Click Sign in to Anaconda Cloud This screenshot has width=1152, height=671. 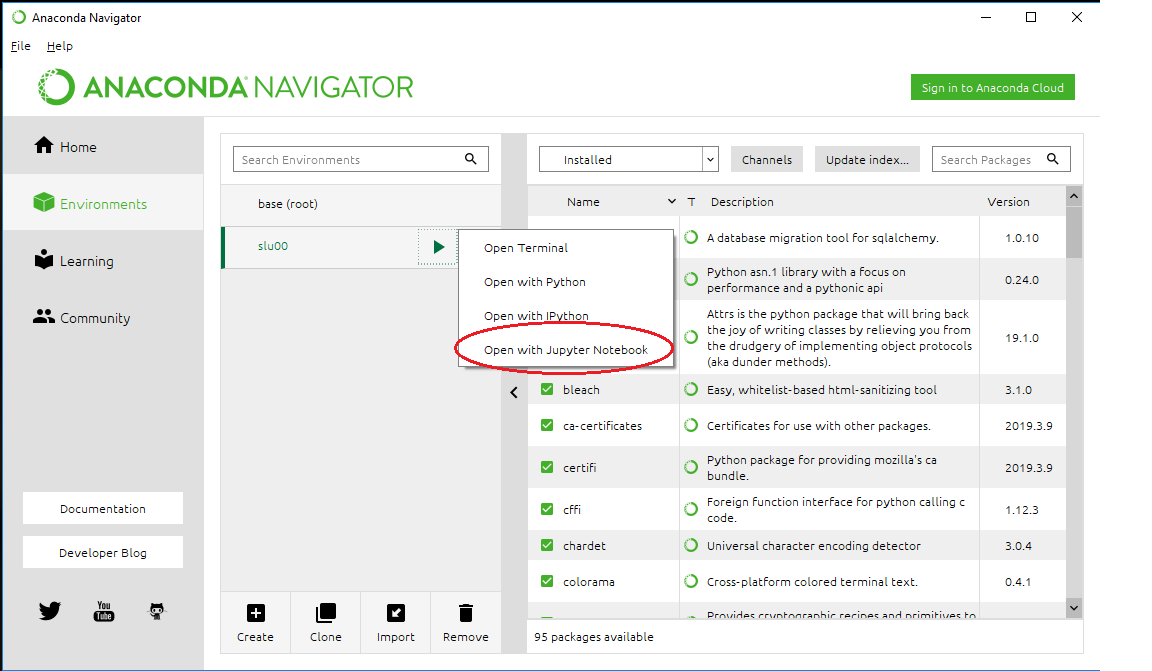coord(993,87)
